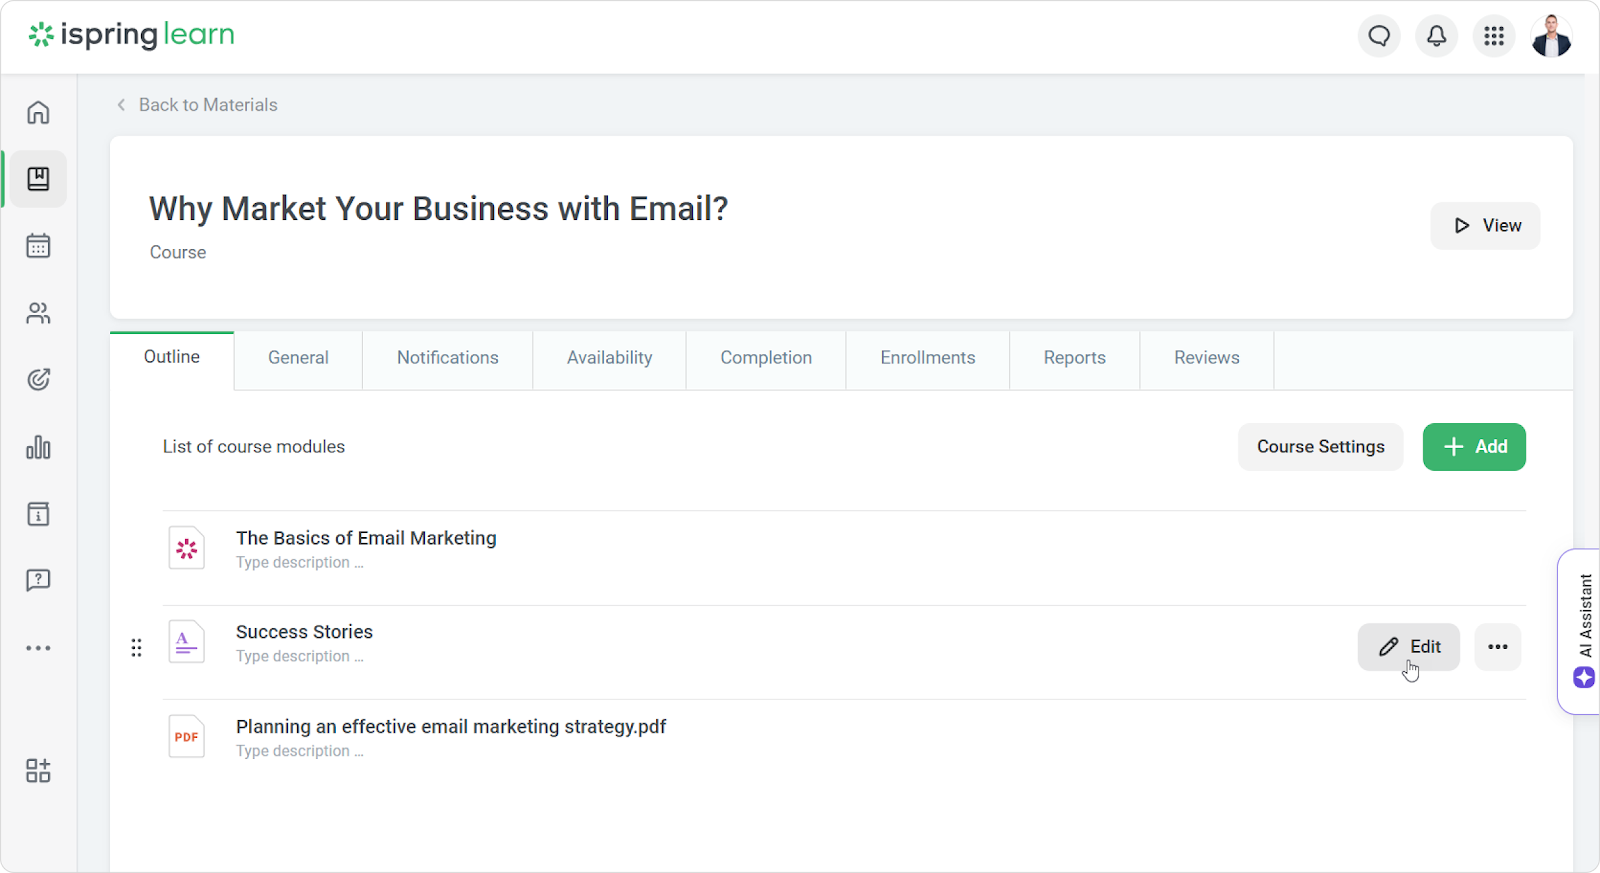1600x873 pixels.
Task: Open the calendar icon in sidebar
Action: [x=38, y=246]
